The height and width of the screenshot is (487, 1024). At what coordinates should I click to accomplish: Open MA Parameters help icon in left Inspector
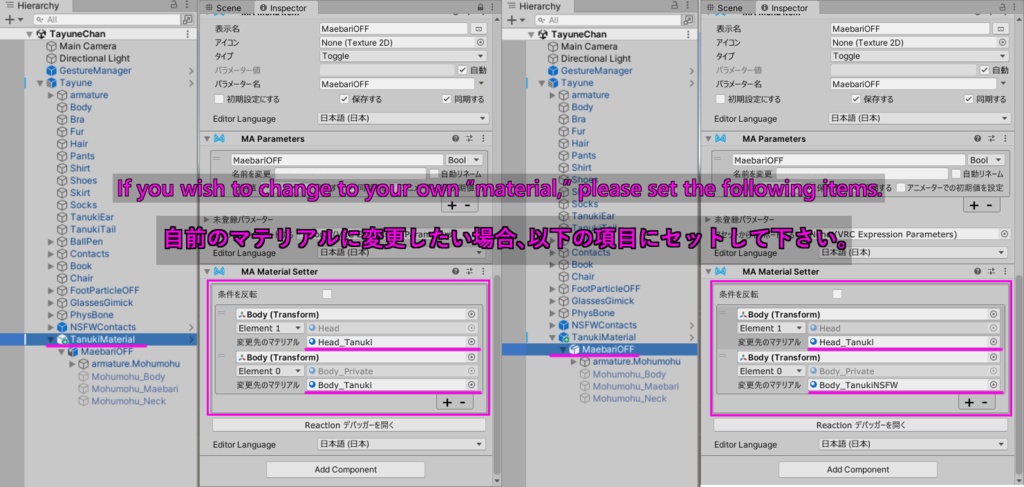456,138
